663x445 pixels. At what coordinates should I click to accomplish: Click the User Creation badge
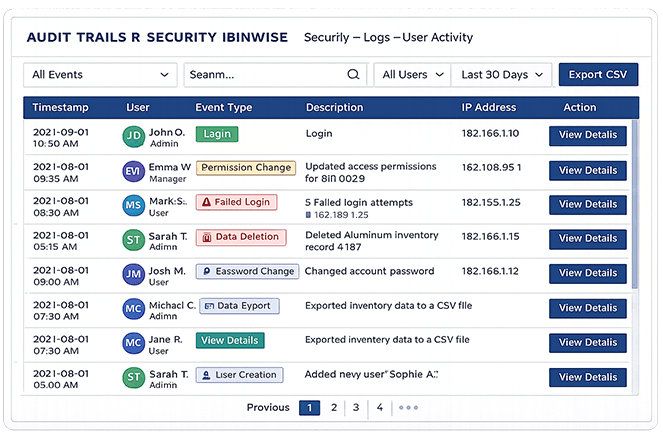(239, 375)
